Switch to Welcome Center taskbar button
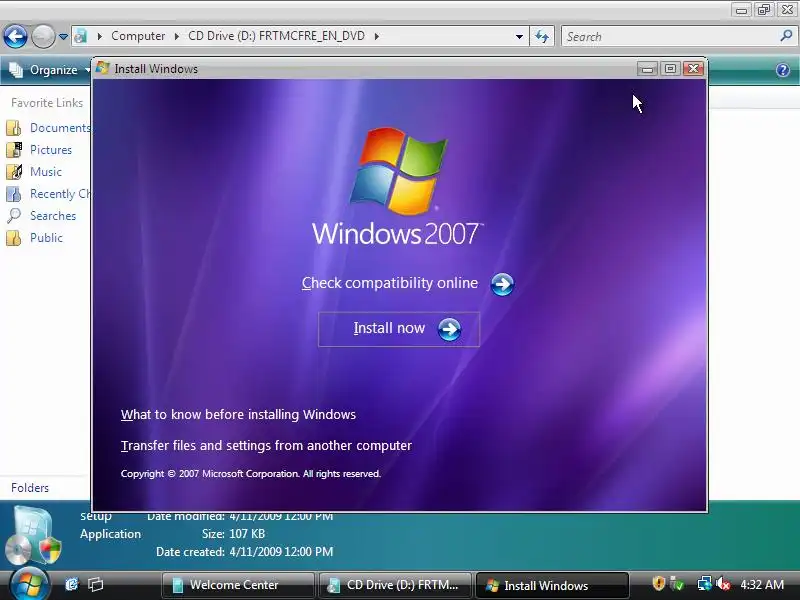 coord(238,585)
